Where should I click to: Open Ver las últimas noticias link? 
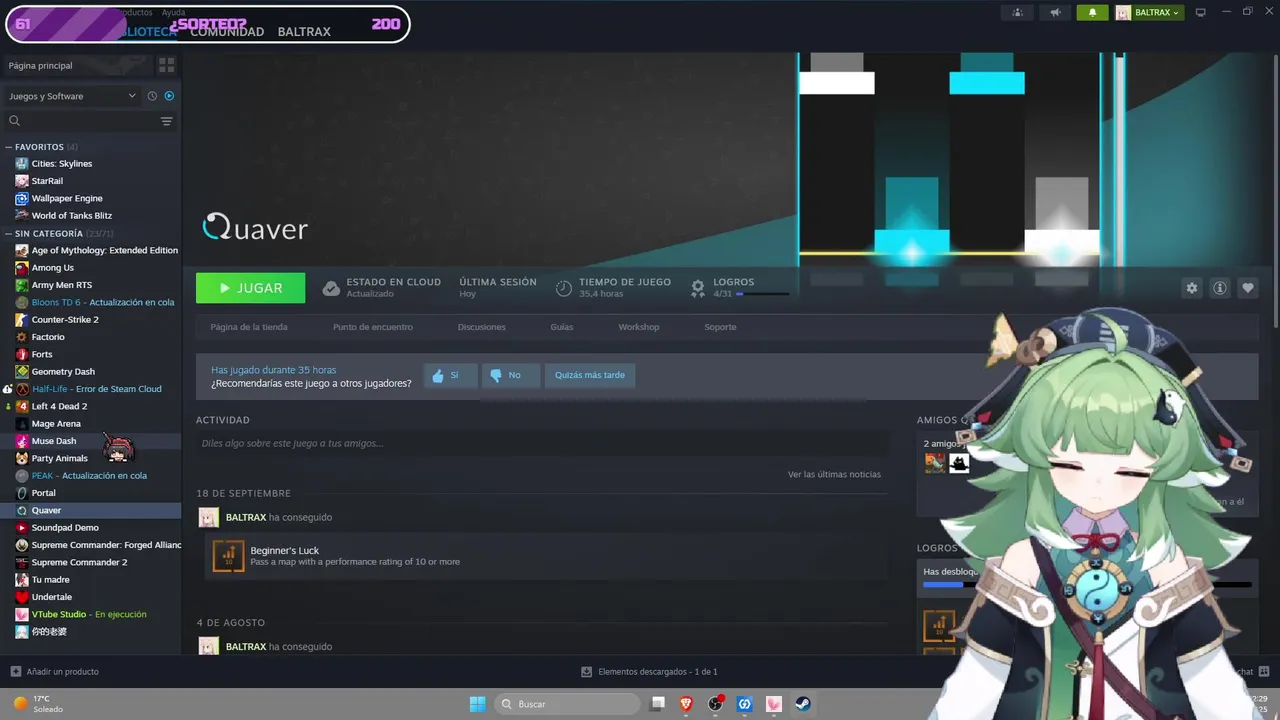pyautogui.click(x=834, y=474)
